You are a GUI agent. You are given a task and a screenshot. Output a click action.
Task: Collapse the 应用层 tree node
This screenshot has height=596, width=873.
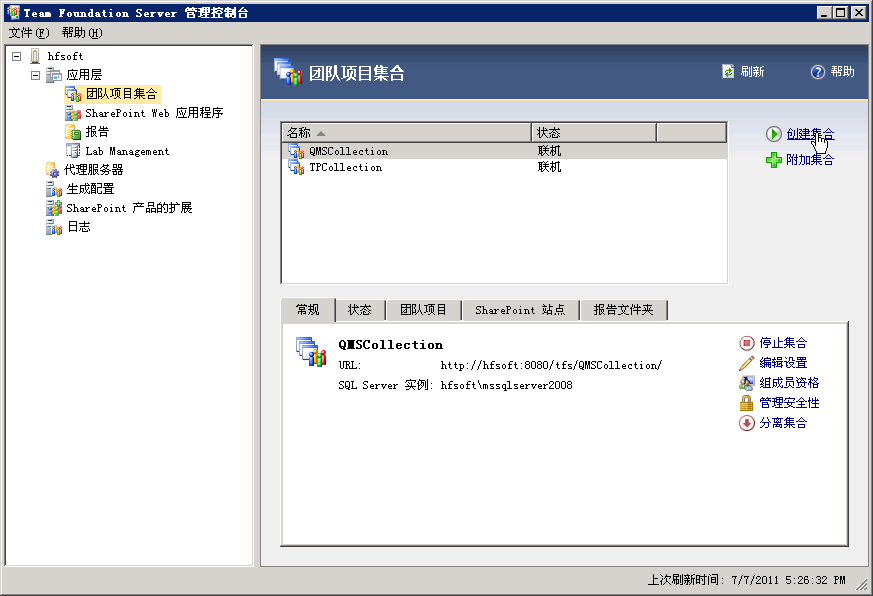click(x=36, y=75)
